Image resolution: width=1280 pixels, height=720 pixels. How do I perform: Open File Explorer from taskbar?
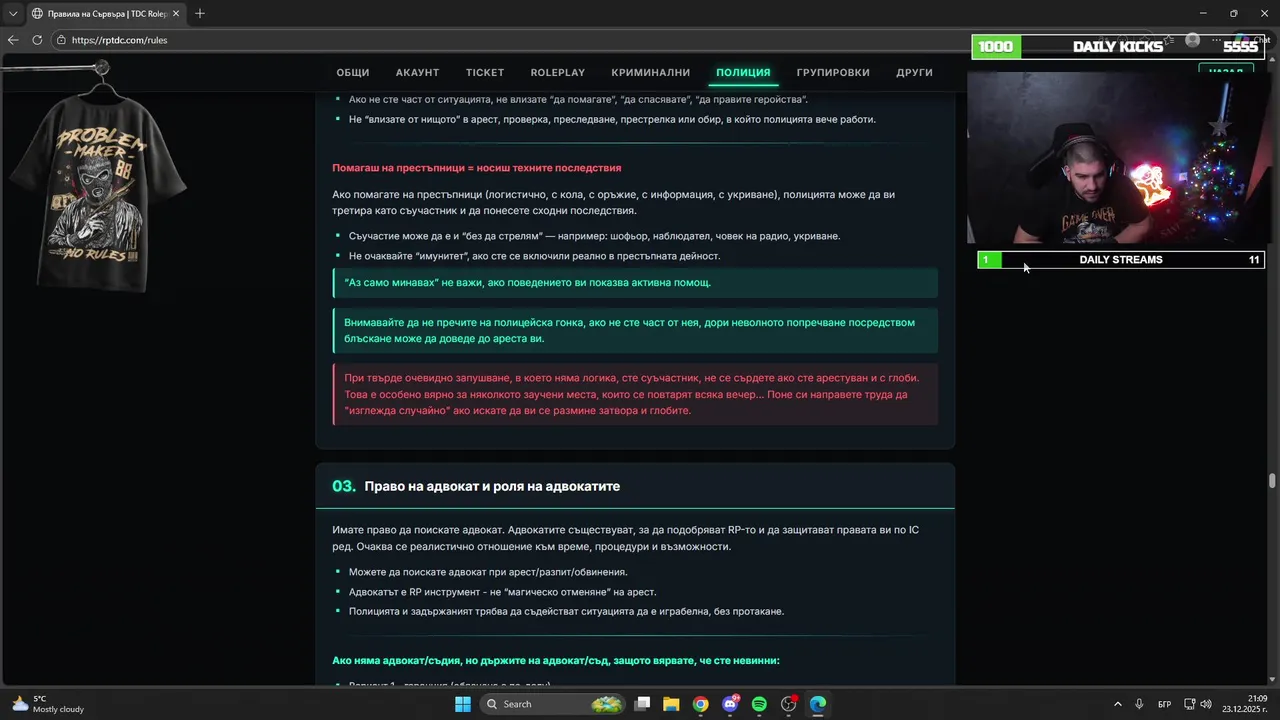pyautogui.click(x=671, y=704)
